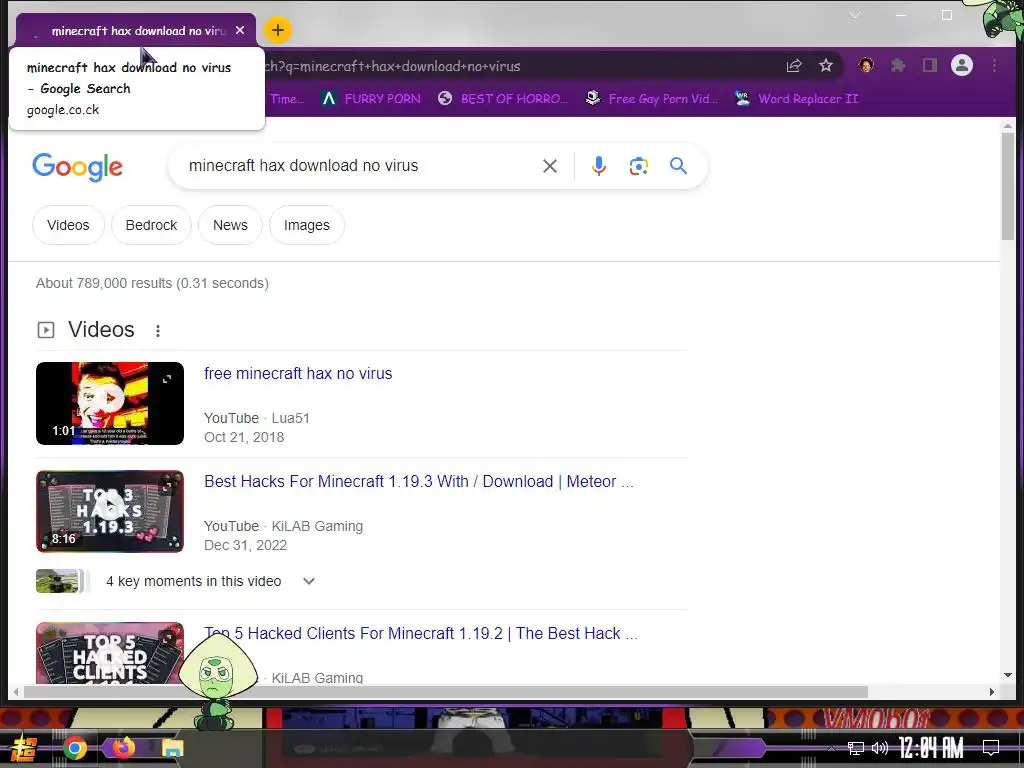
Task: Open File Explorer from the taskbar
Action: coord(173,748)
